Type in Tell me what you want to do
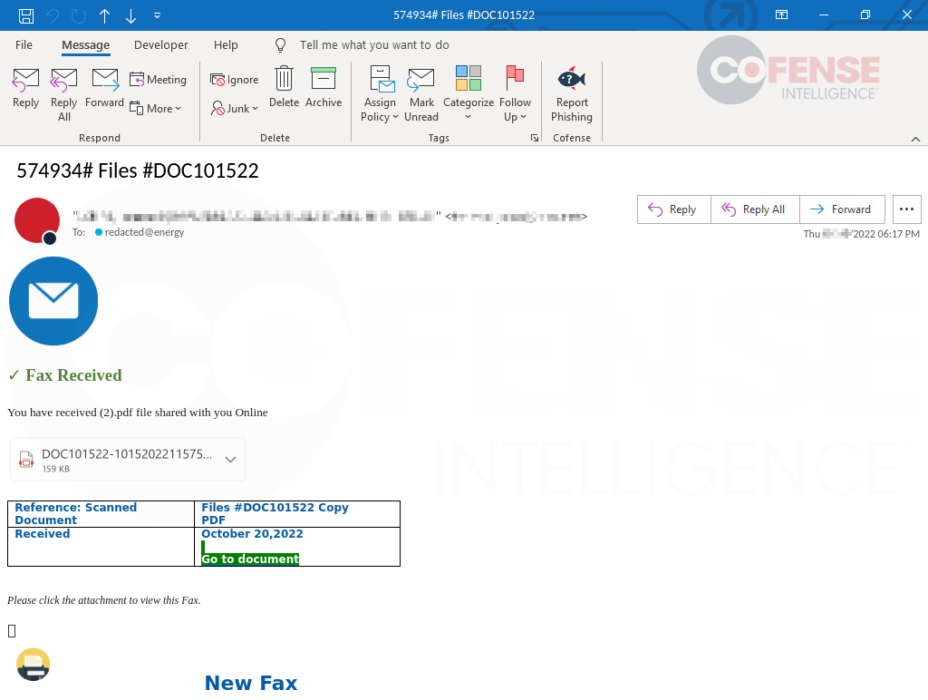Image resolution: width=928 pixels, height=700 pixels. point(374,45)
